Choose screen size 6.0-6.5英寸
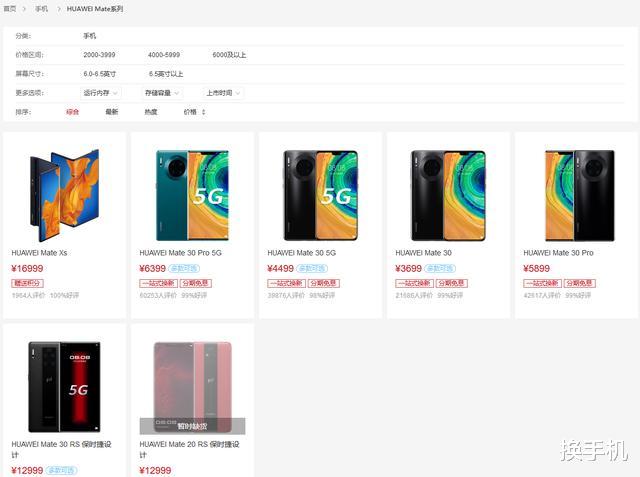The height and width of the screenshot is (477, 640). [x=100, y=74]
